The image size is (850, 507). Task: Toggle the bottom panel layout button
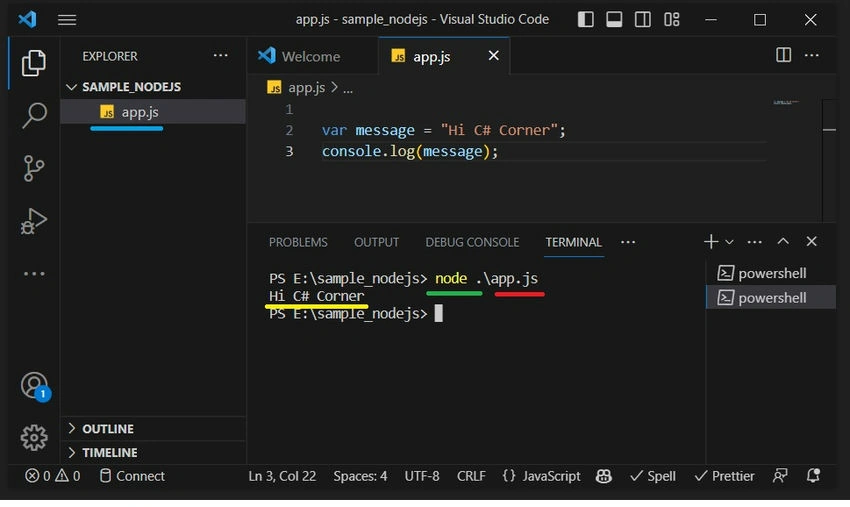point(614,20)
